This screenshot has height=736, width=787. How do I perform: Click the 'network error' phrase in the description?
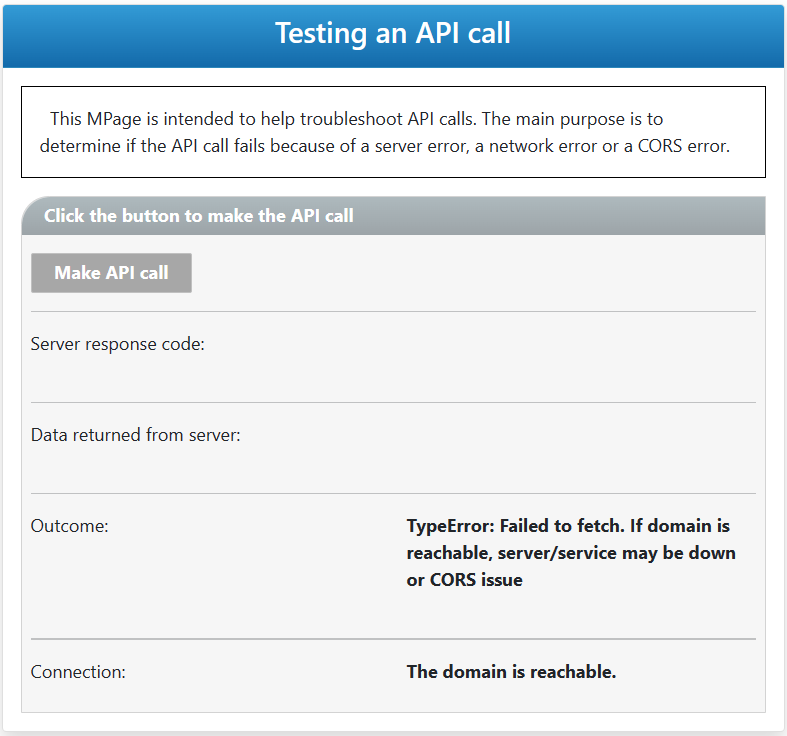[x=544, y=146]
